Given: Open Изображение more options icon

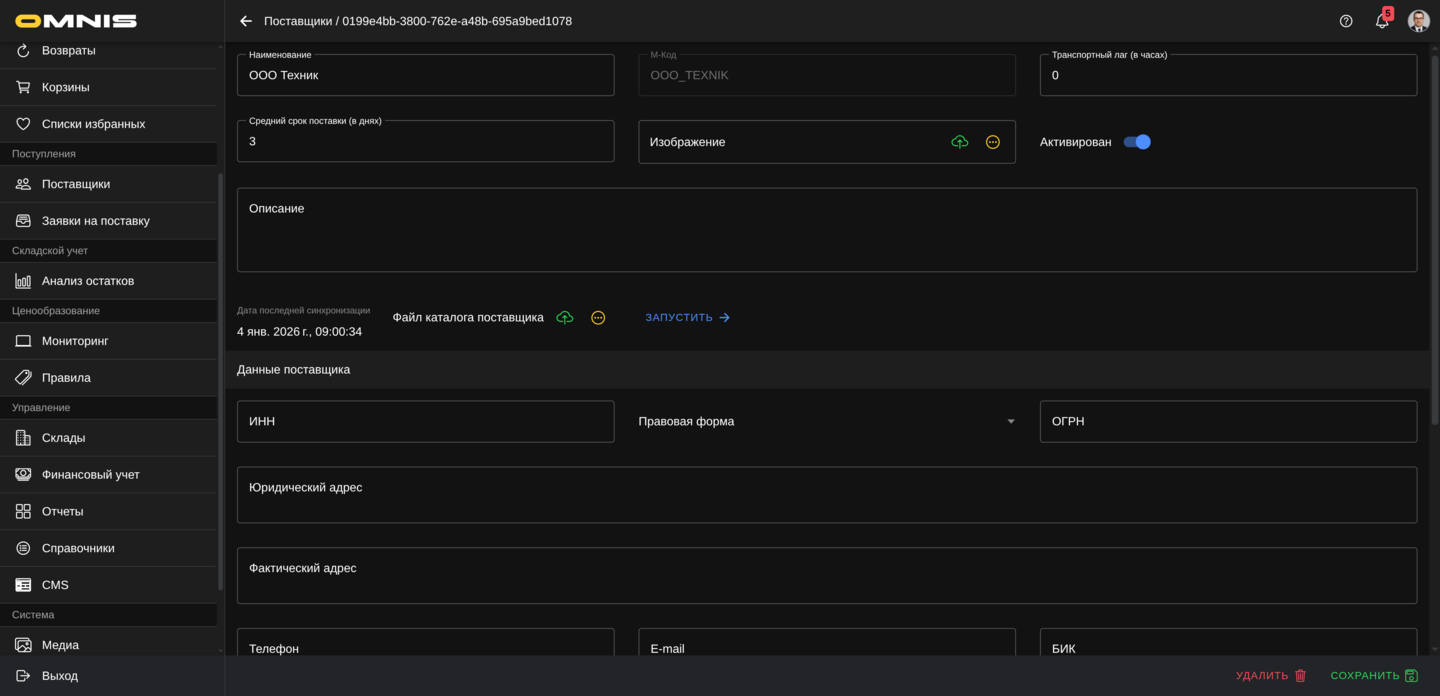Looking at the screenshot, I should pos(993,142).
